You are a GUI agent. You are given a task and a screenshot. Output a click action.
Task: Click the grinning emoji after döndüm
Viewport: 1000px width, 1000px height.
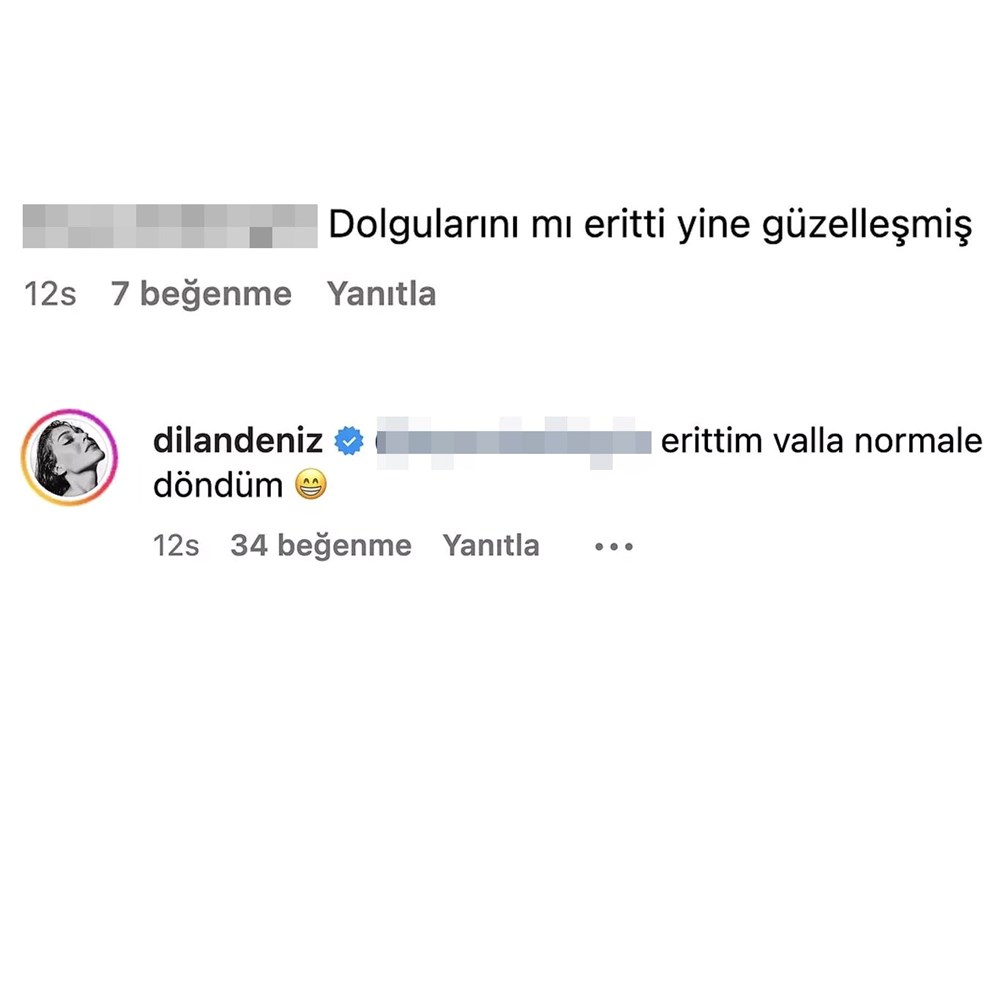pos(311,485)
